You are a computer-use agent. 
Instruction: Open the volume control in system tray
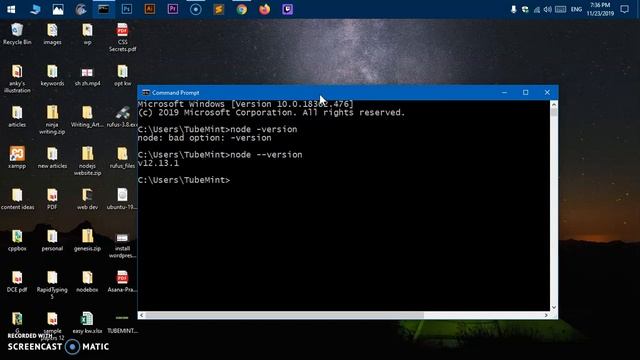548,9
